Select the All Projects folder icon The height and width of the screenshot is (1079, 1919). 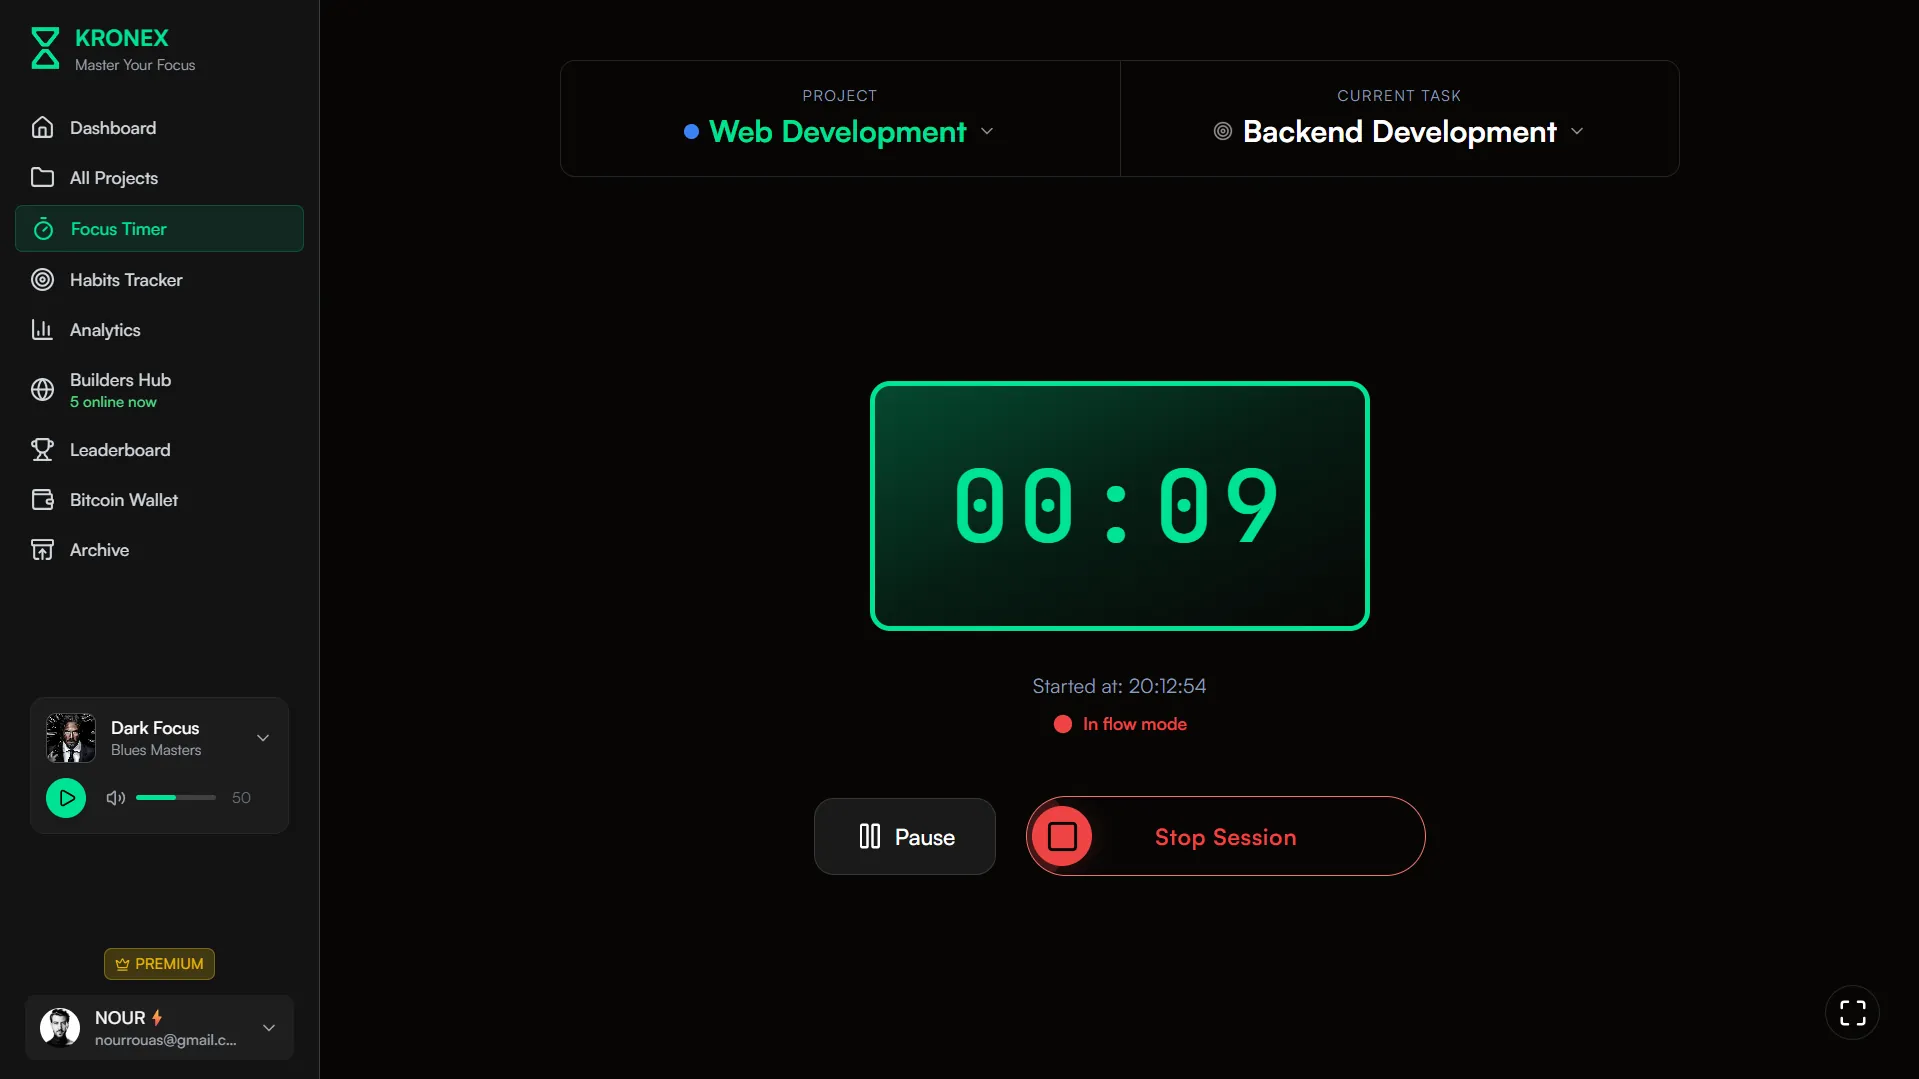click(44, 178)
